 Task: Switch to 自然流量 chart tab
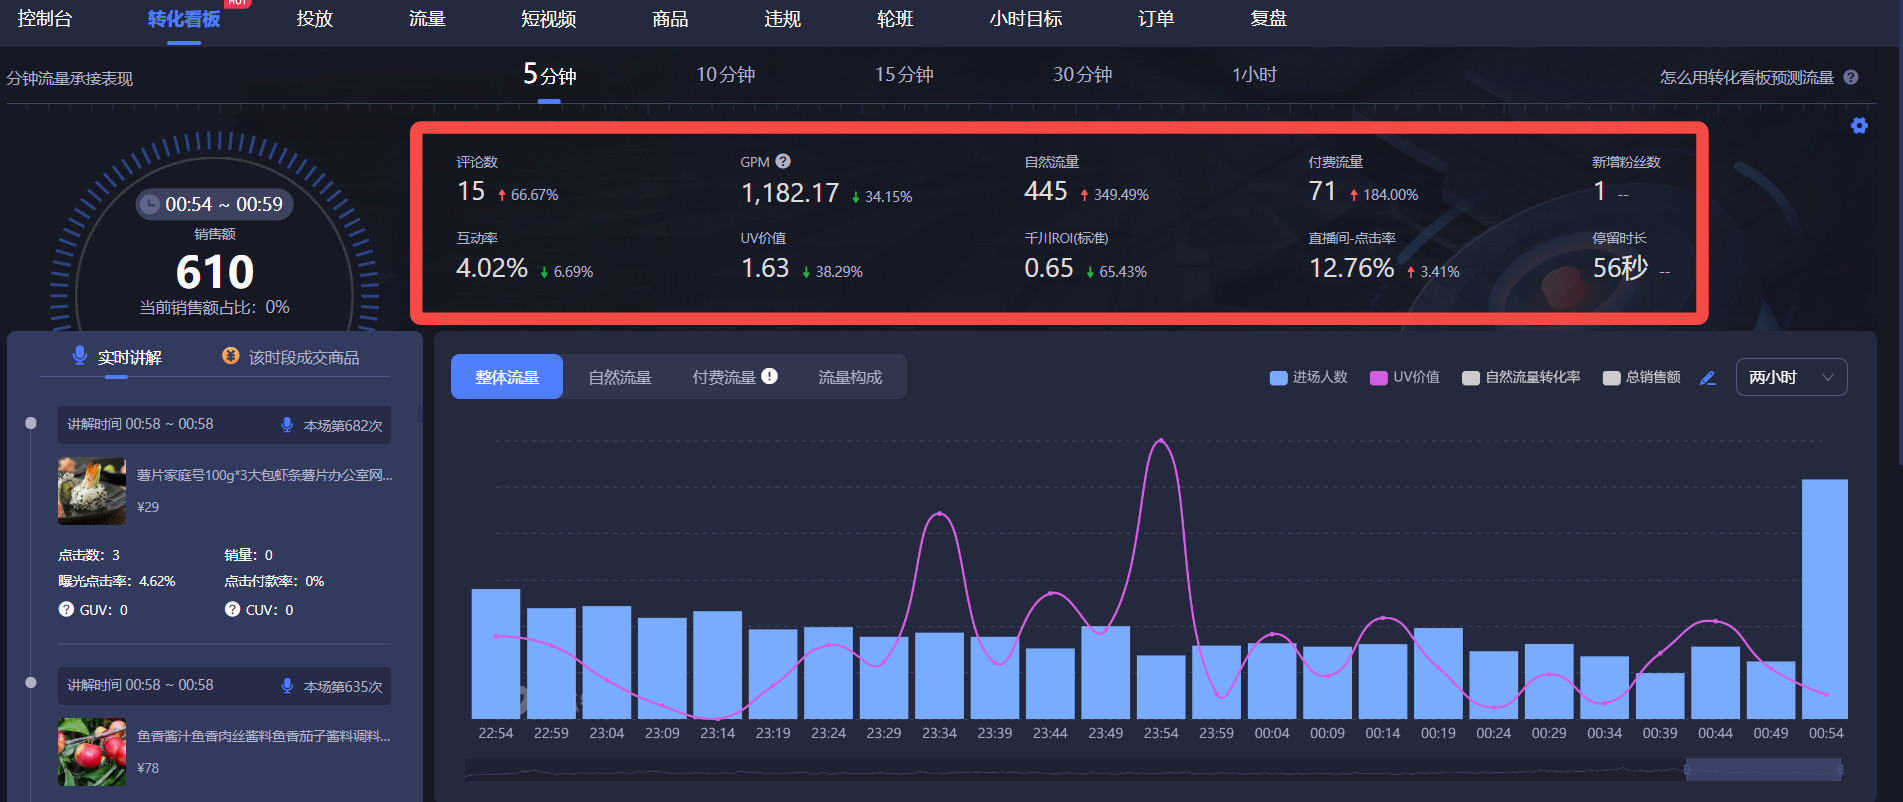(620, 377)
